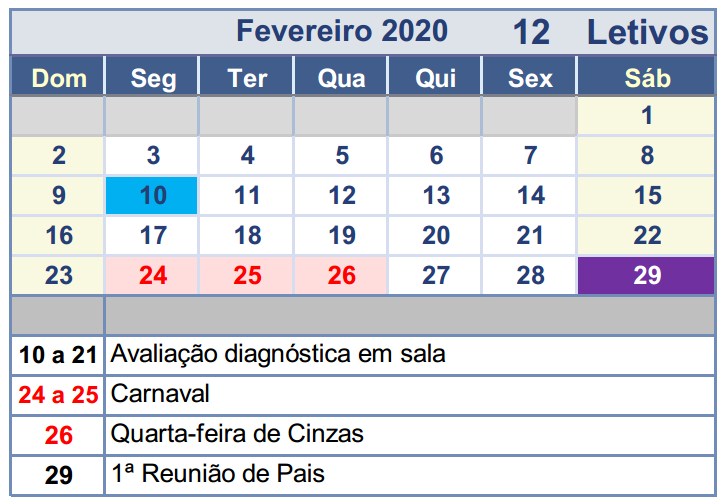This screenshot has height=504, width=726.
Task: Select the blue highlighted day 10
Action: coord(152,195)
